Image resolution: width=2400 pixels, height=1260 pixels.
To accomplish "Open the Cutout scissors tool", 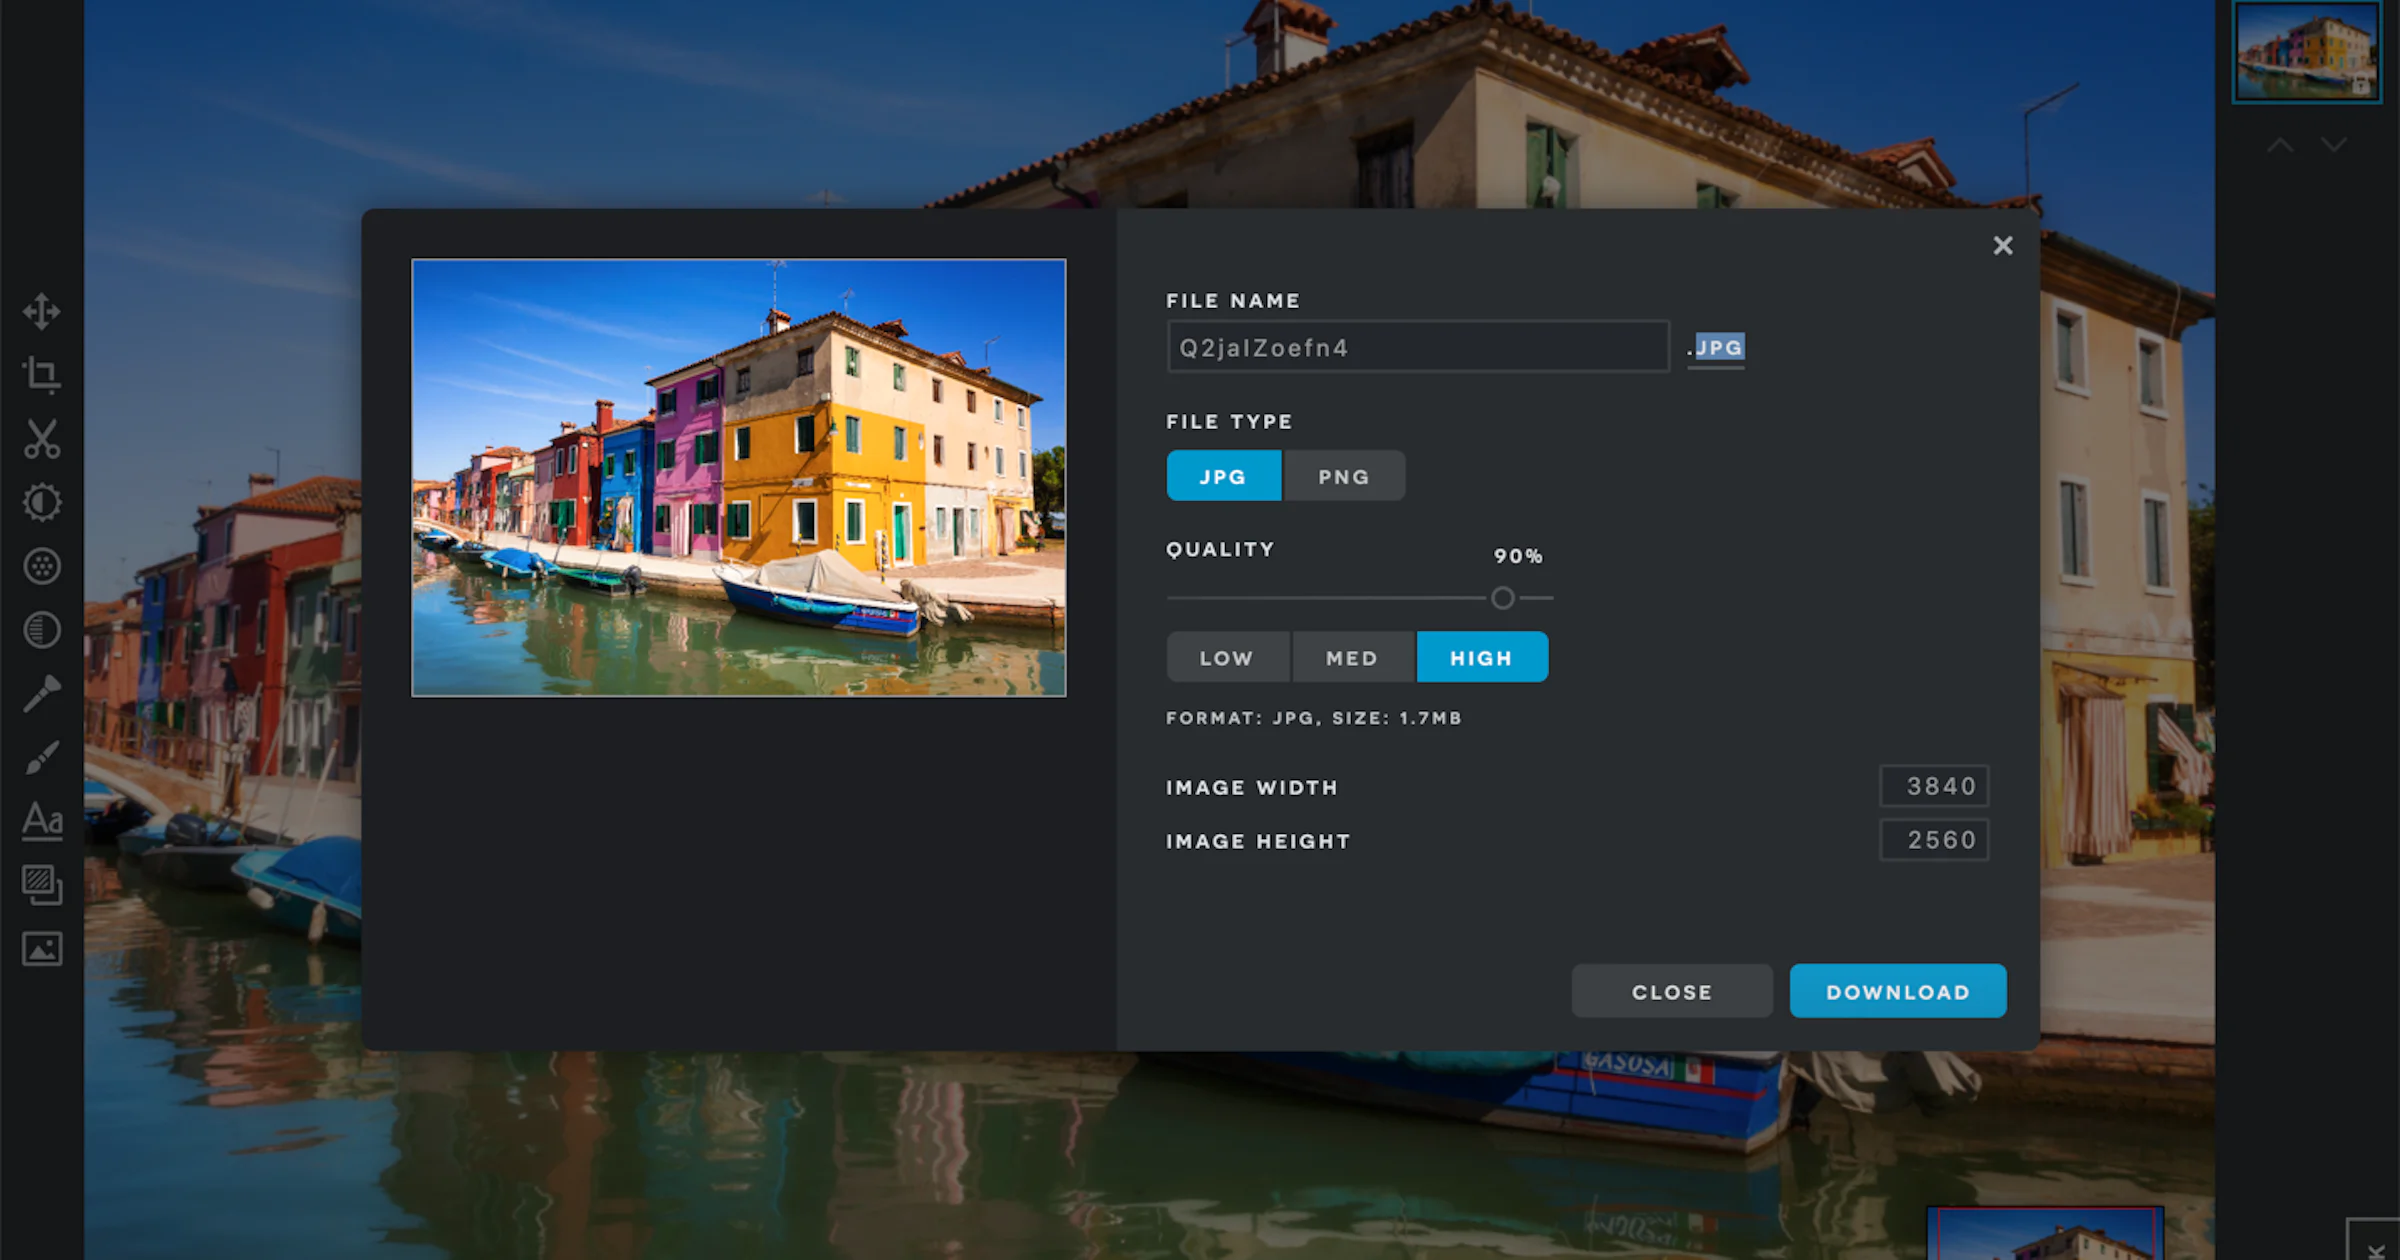I will (41, 438).
